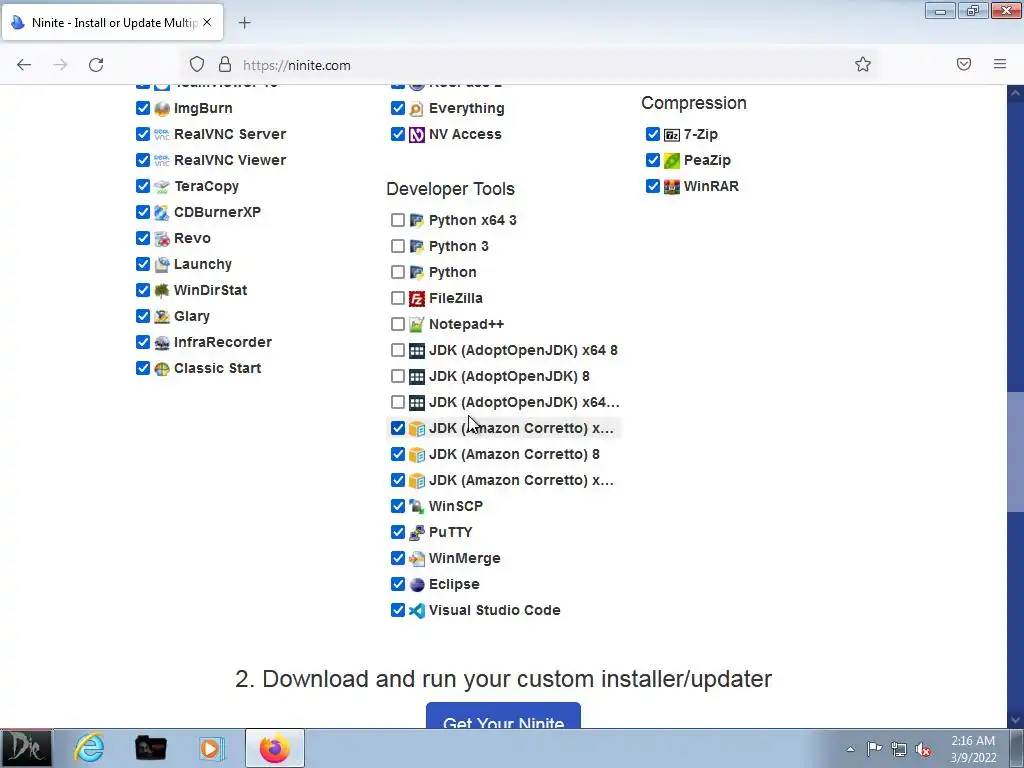Screen dimensions: 1024x768
Task: Uncheck JDK (Amazon Corretto) 8
Action: [398, 454]
